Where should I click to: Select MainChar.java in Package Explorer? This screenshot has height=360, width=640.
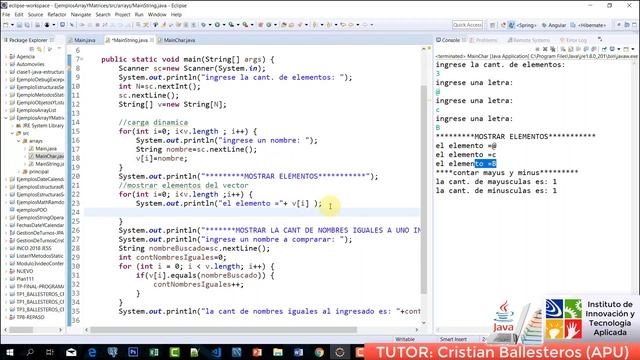pyautogui.click(x=46, y=156)
